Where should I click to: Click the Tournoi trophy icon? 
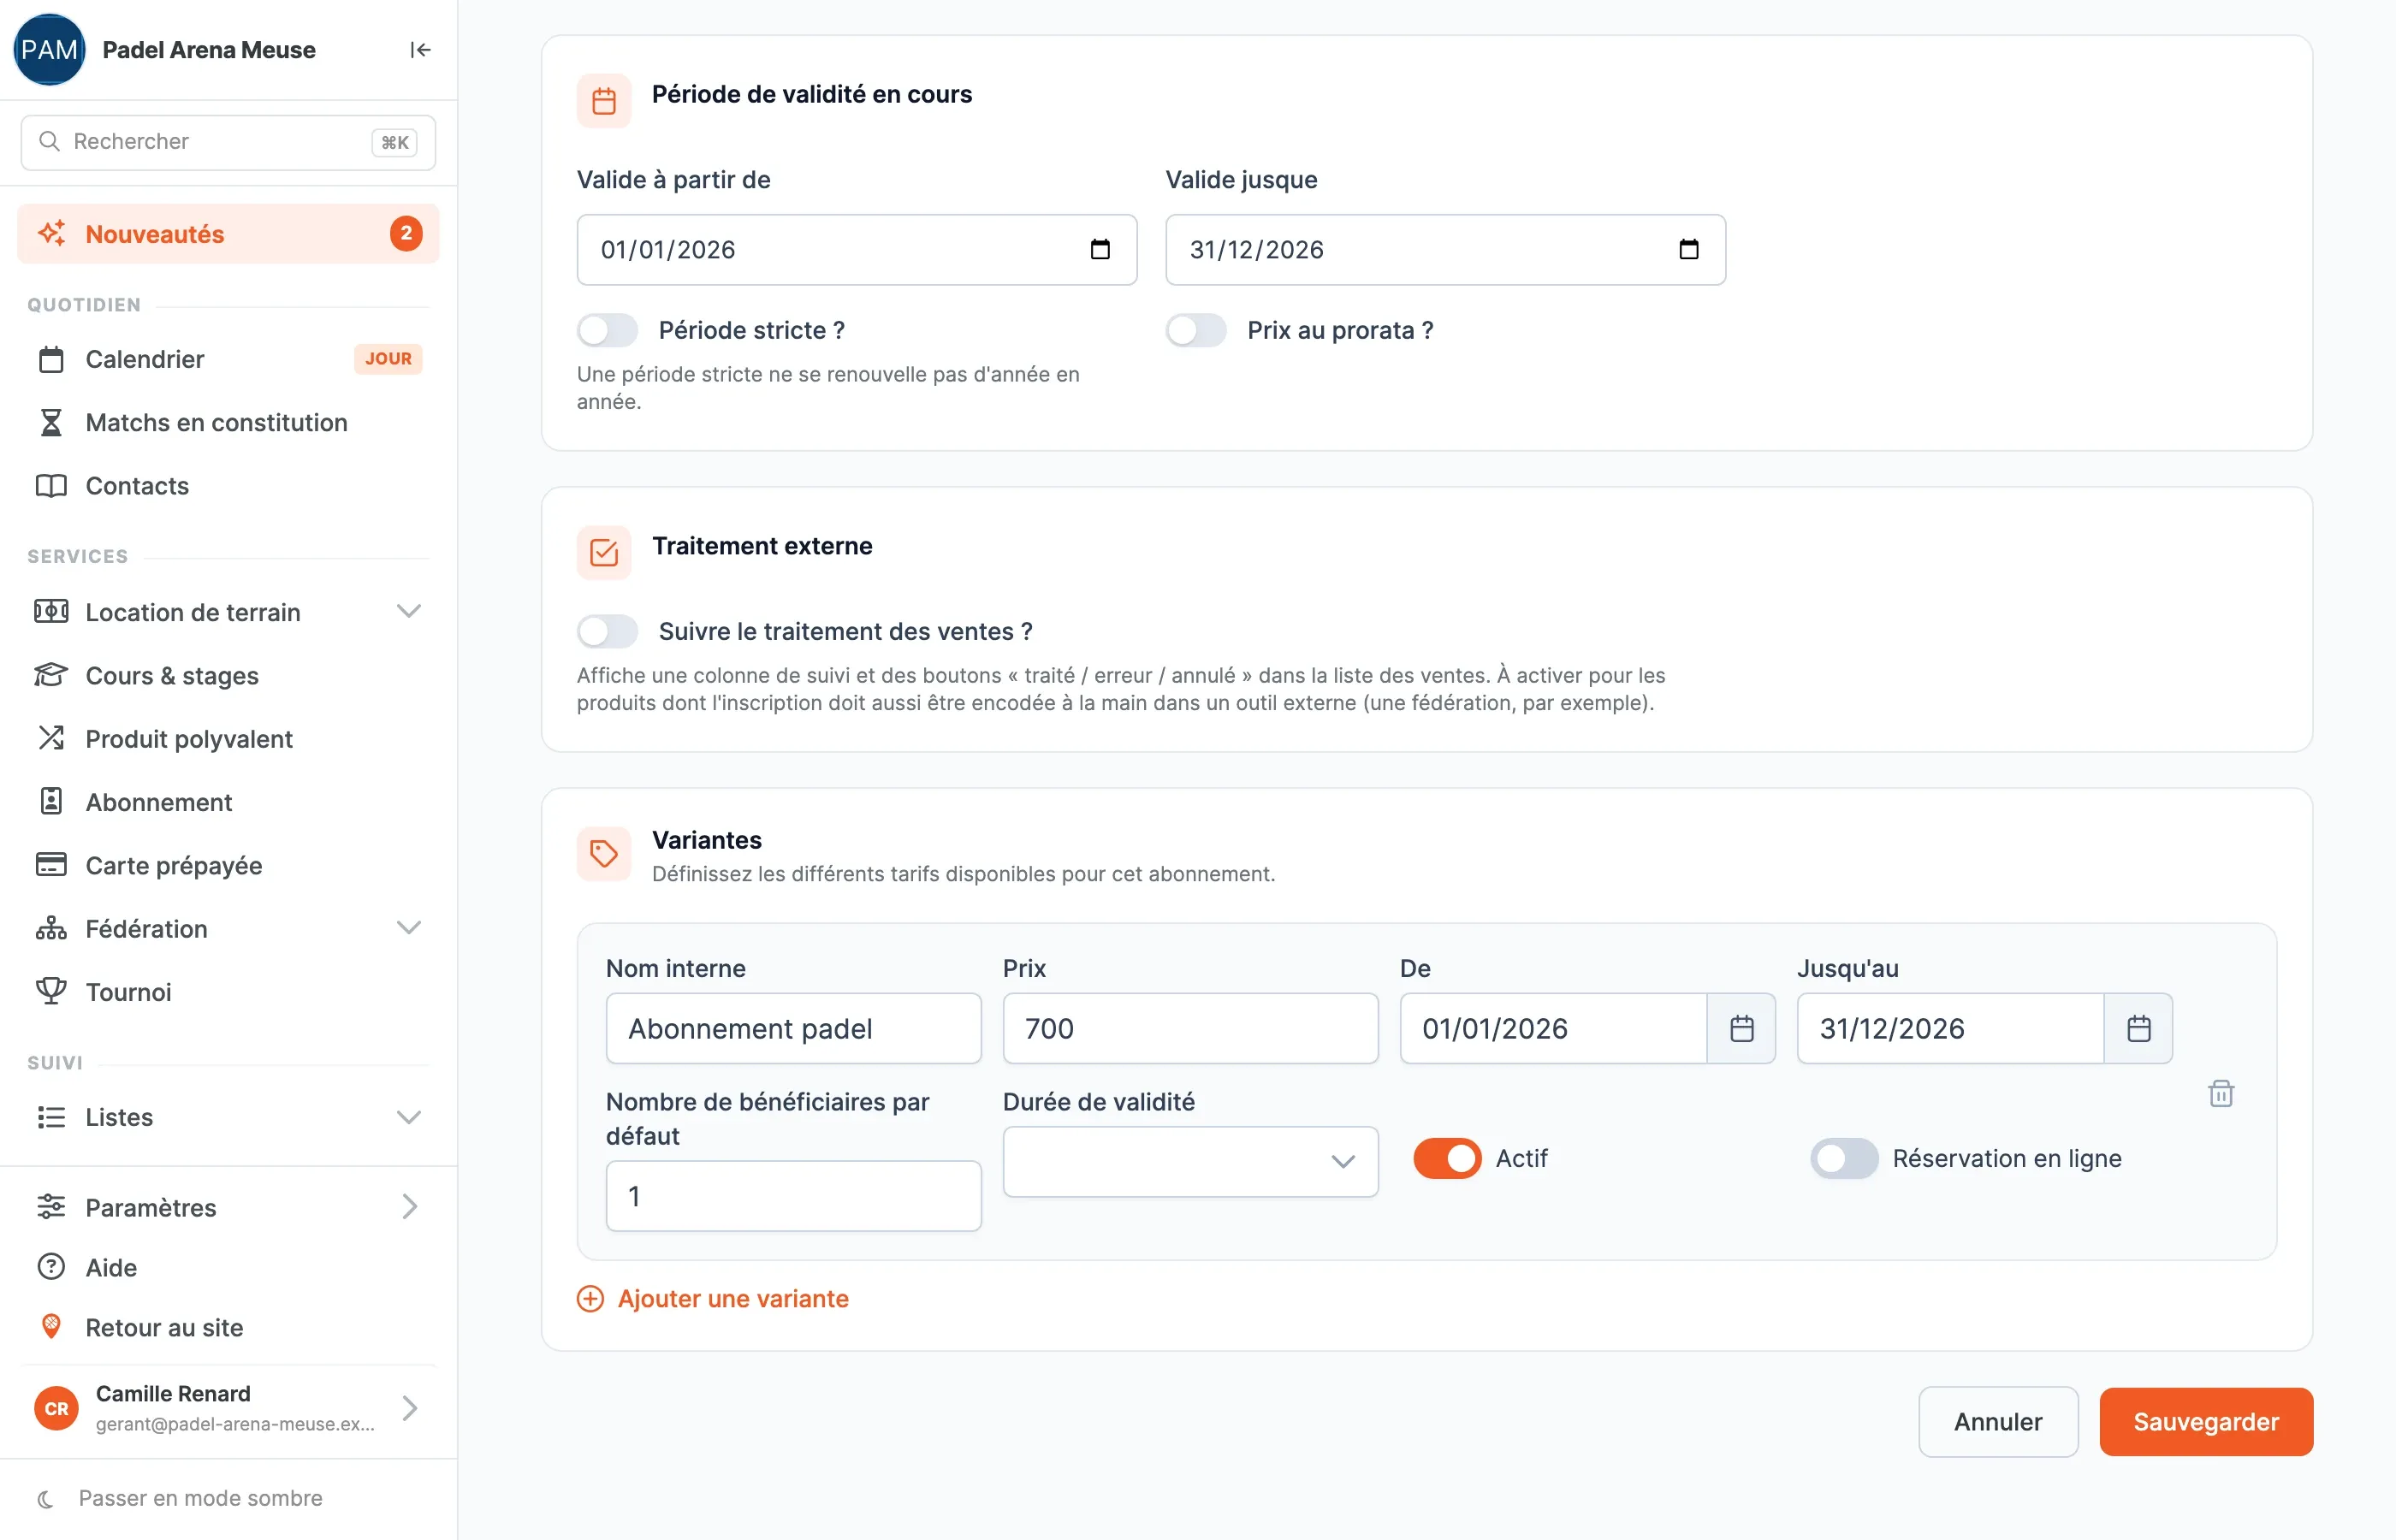tap(51, 991)
